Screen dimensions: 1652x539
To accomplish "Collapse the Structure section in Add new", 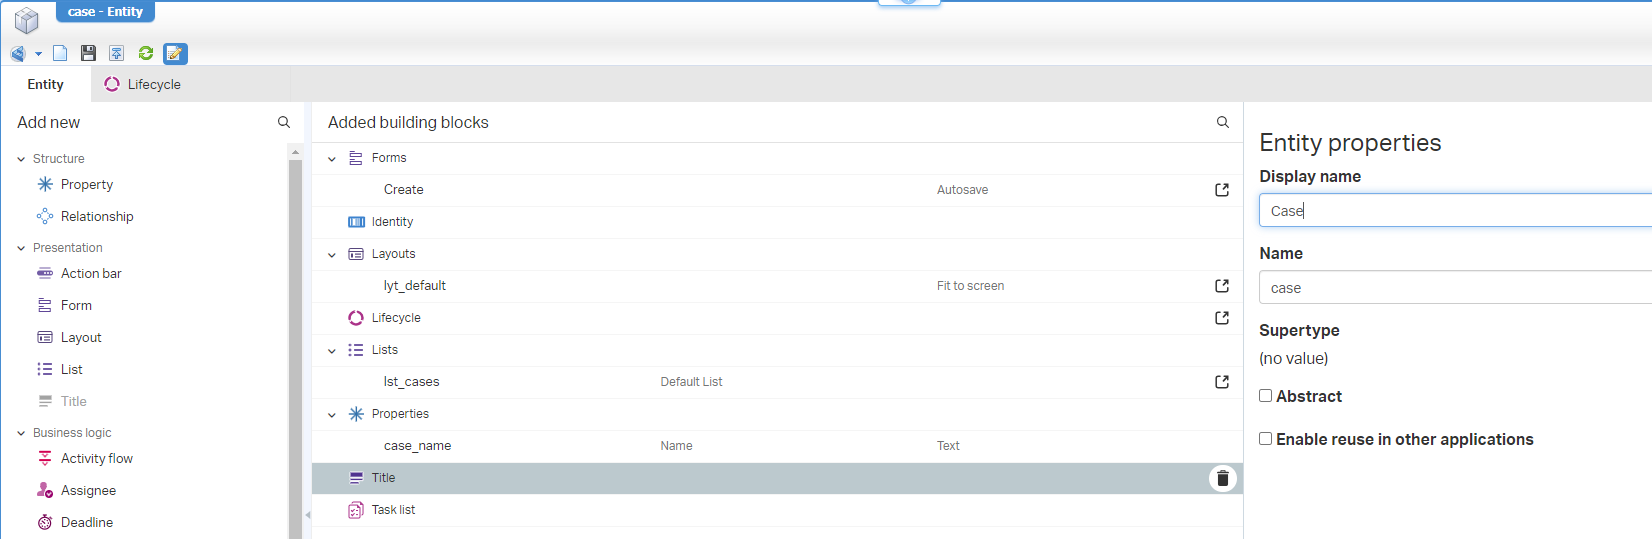I will [21, 159].
